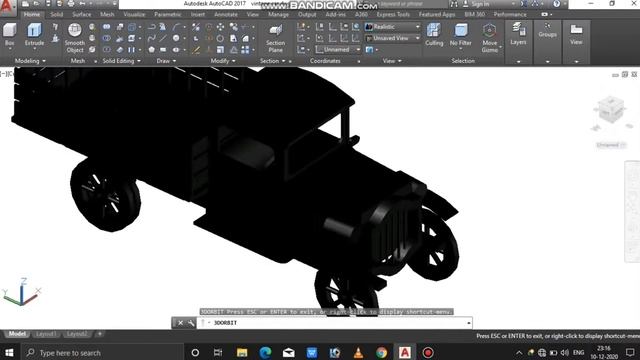The height and width of the screenshot is (360, 640).
Task: Pick the Rectangle tool in Draw panel
Action: [163, 49]
